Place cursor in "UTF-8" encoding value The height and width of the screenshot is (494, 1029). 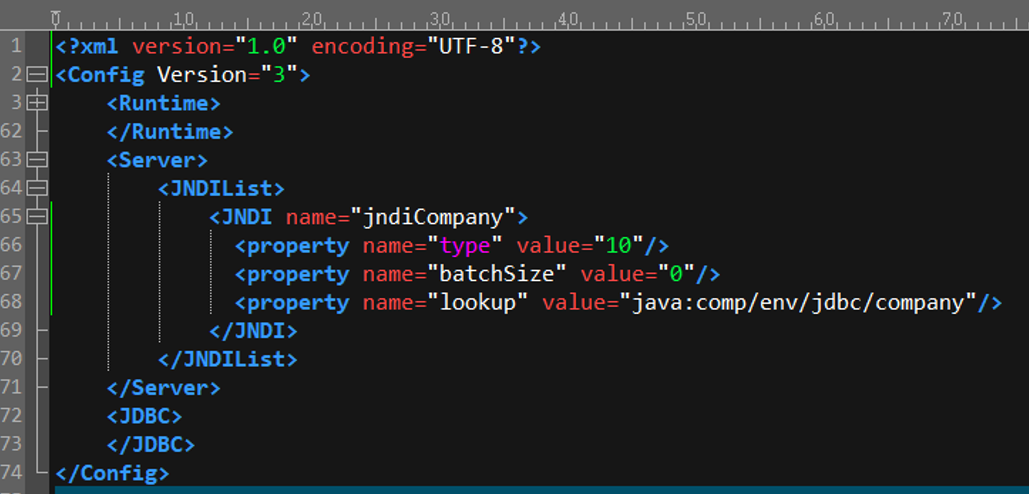pos(472,46)
